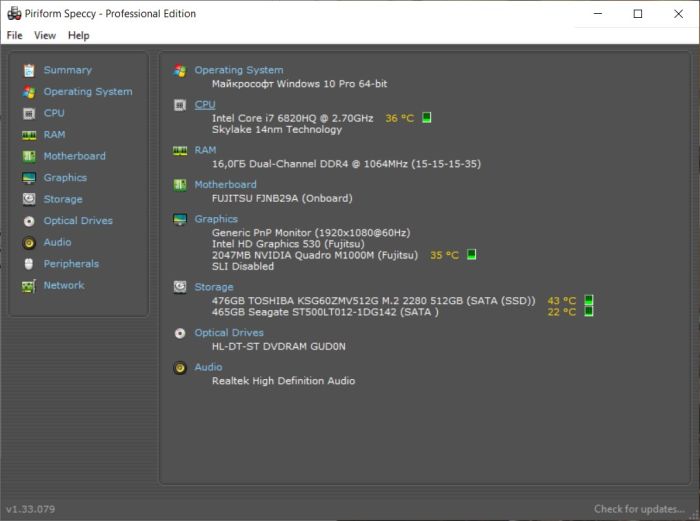The image size is (700, 521).
Task: Click the green CPU temperature indicator
Action: (427, 117)
